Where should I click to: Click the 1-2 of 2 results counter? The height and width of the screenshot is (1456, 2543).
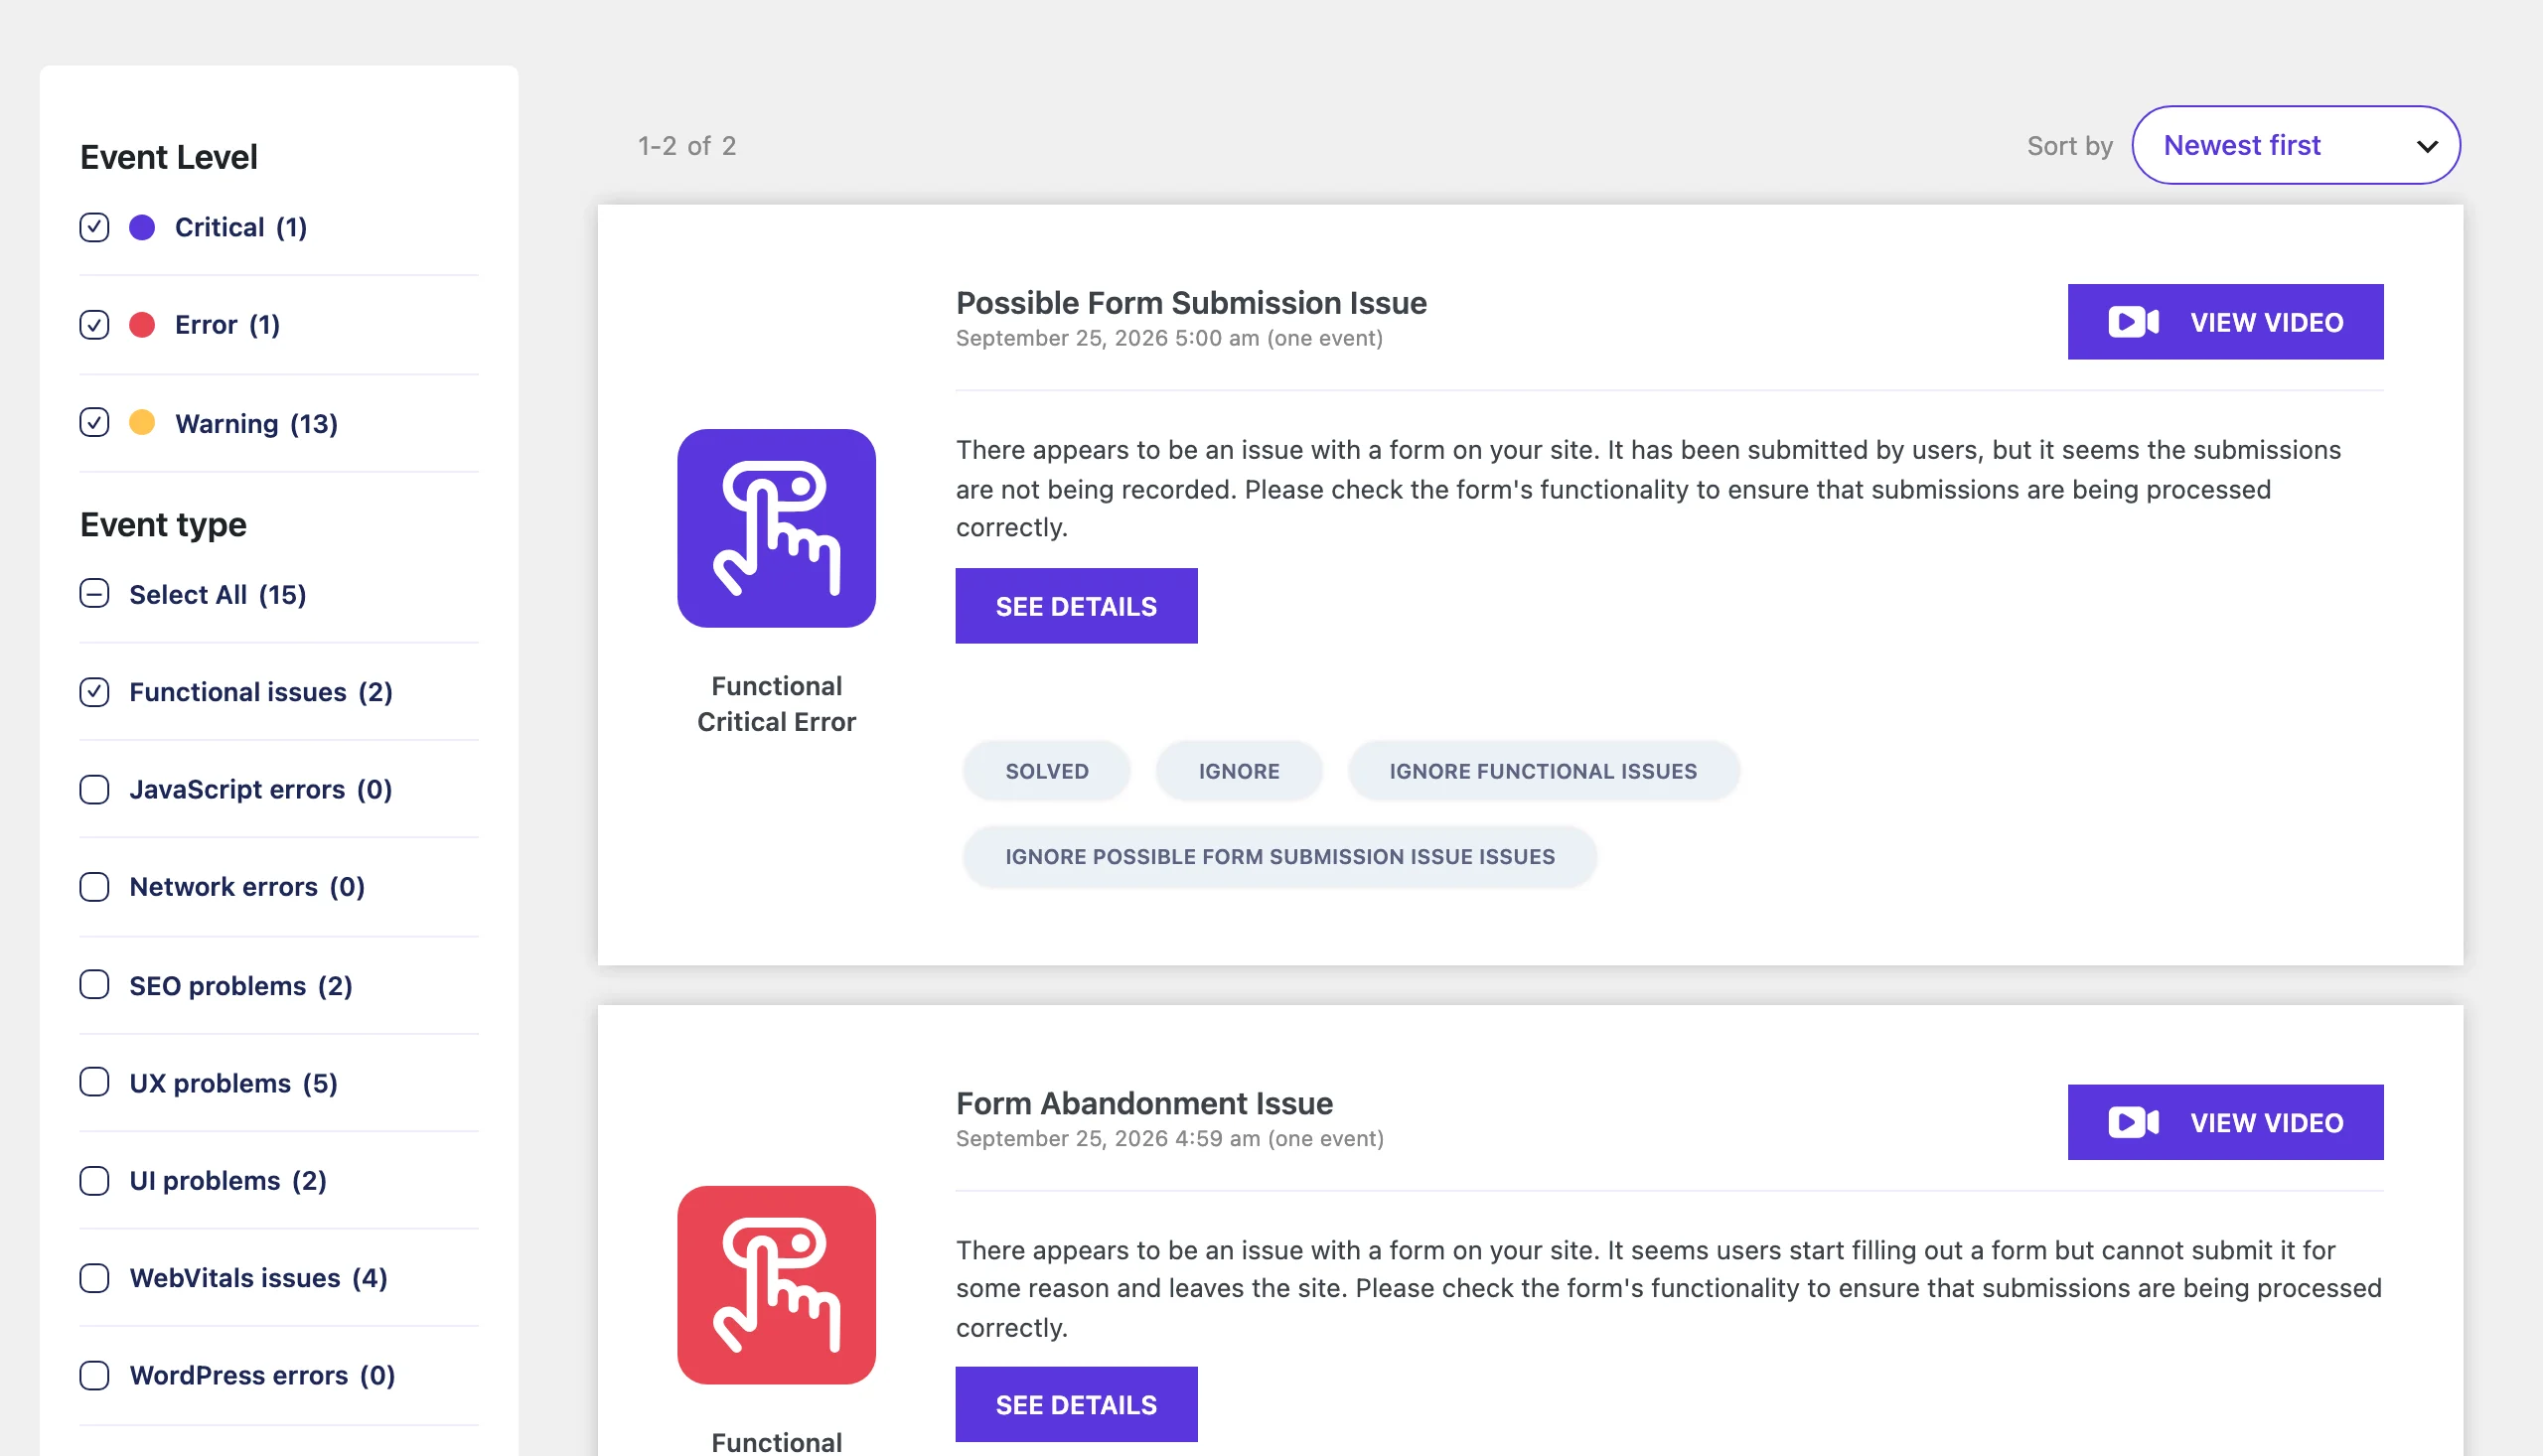click(x=687, y=146)
